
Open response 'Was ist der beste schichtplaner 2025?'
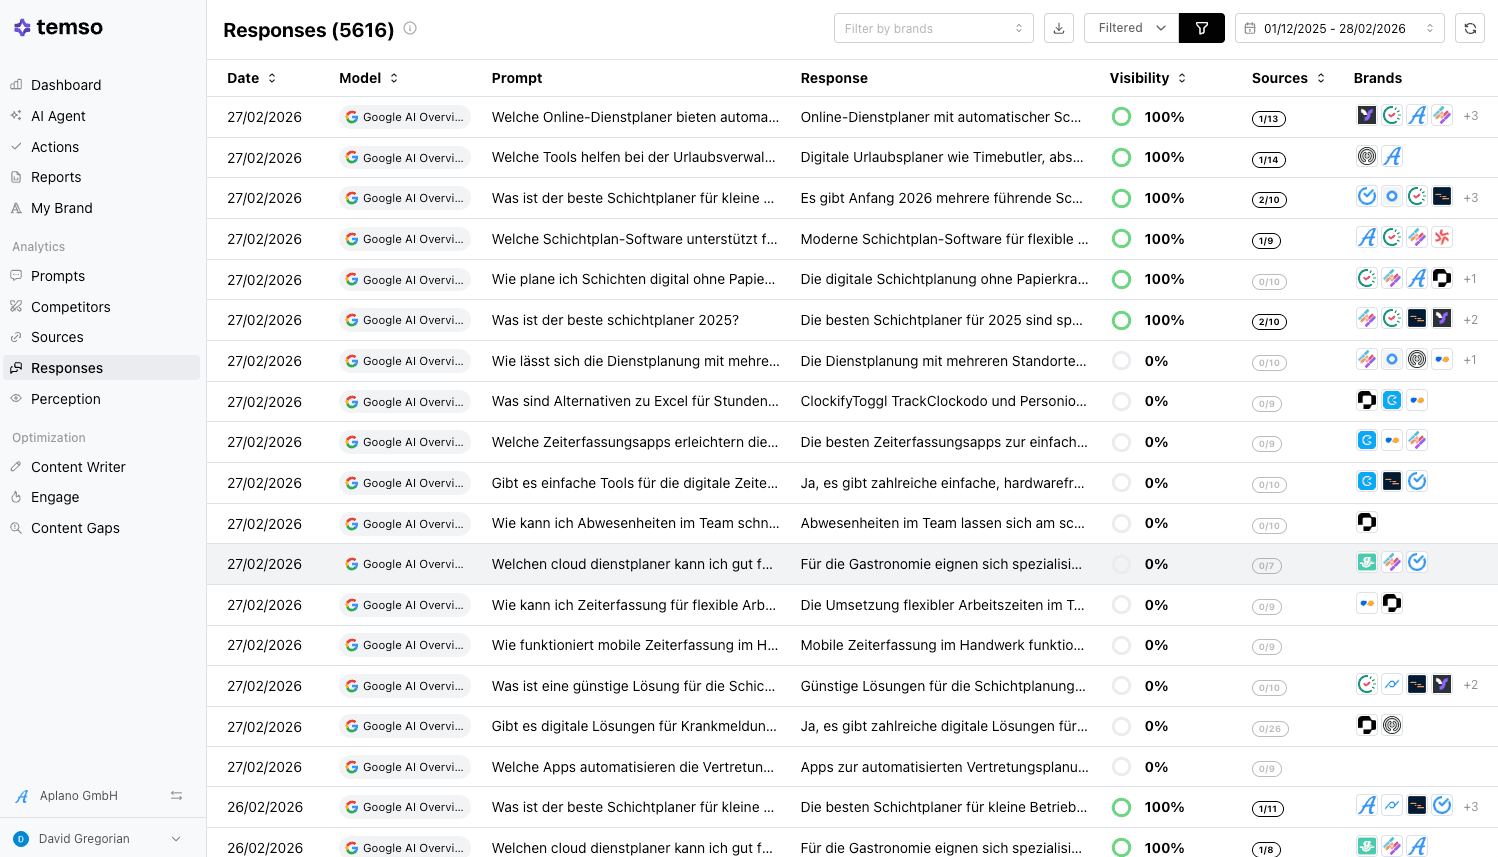[615, 320]
